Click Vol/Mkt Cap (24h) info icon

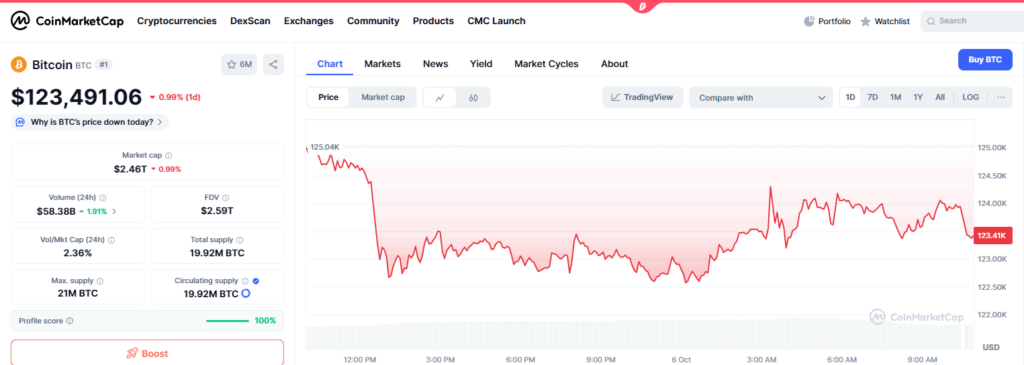coord(111,240)
